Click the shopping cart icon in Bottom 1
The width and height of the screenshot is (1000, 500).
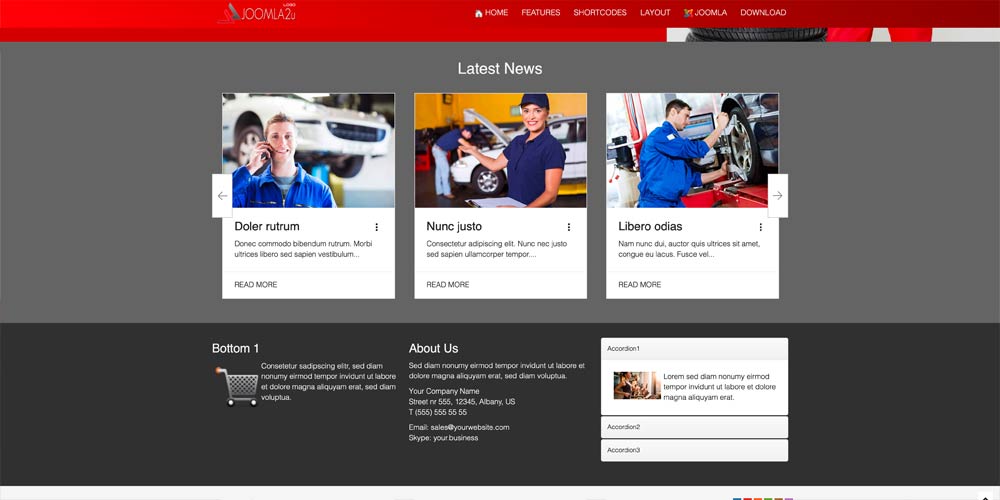237,386
